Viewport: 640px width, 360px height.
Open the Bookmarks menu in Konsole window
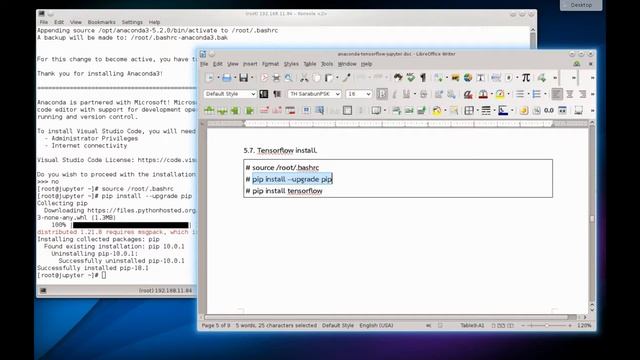click(101, 22)
